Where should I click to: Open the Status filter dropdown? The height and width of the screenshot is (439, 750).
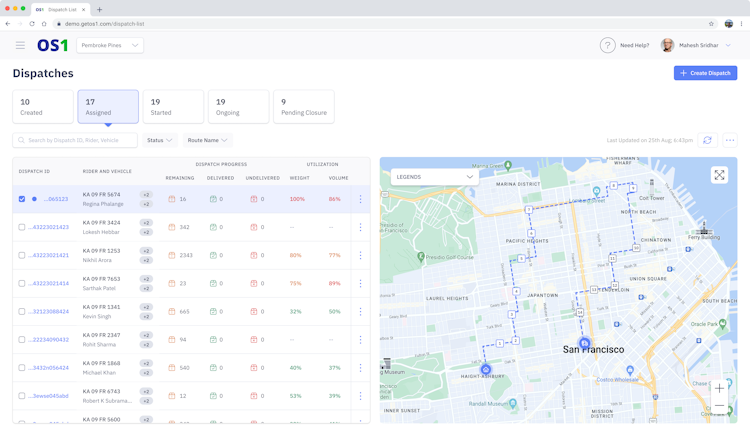pyautogui.click(x=160, y=140)
